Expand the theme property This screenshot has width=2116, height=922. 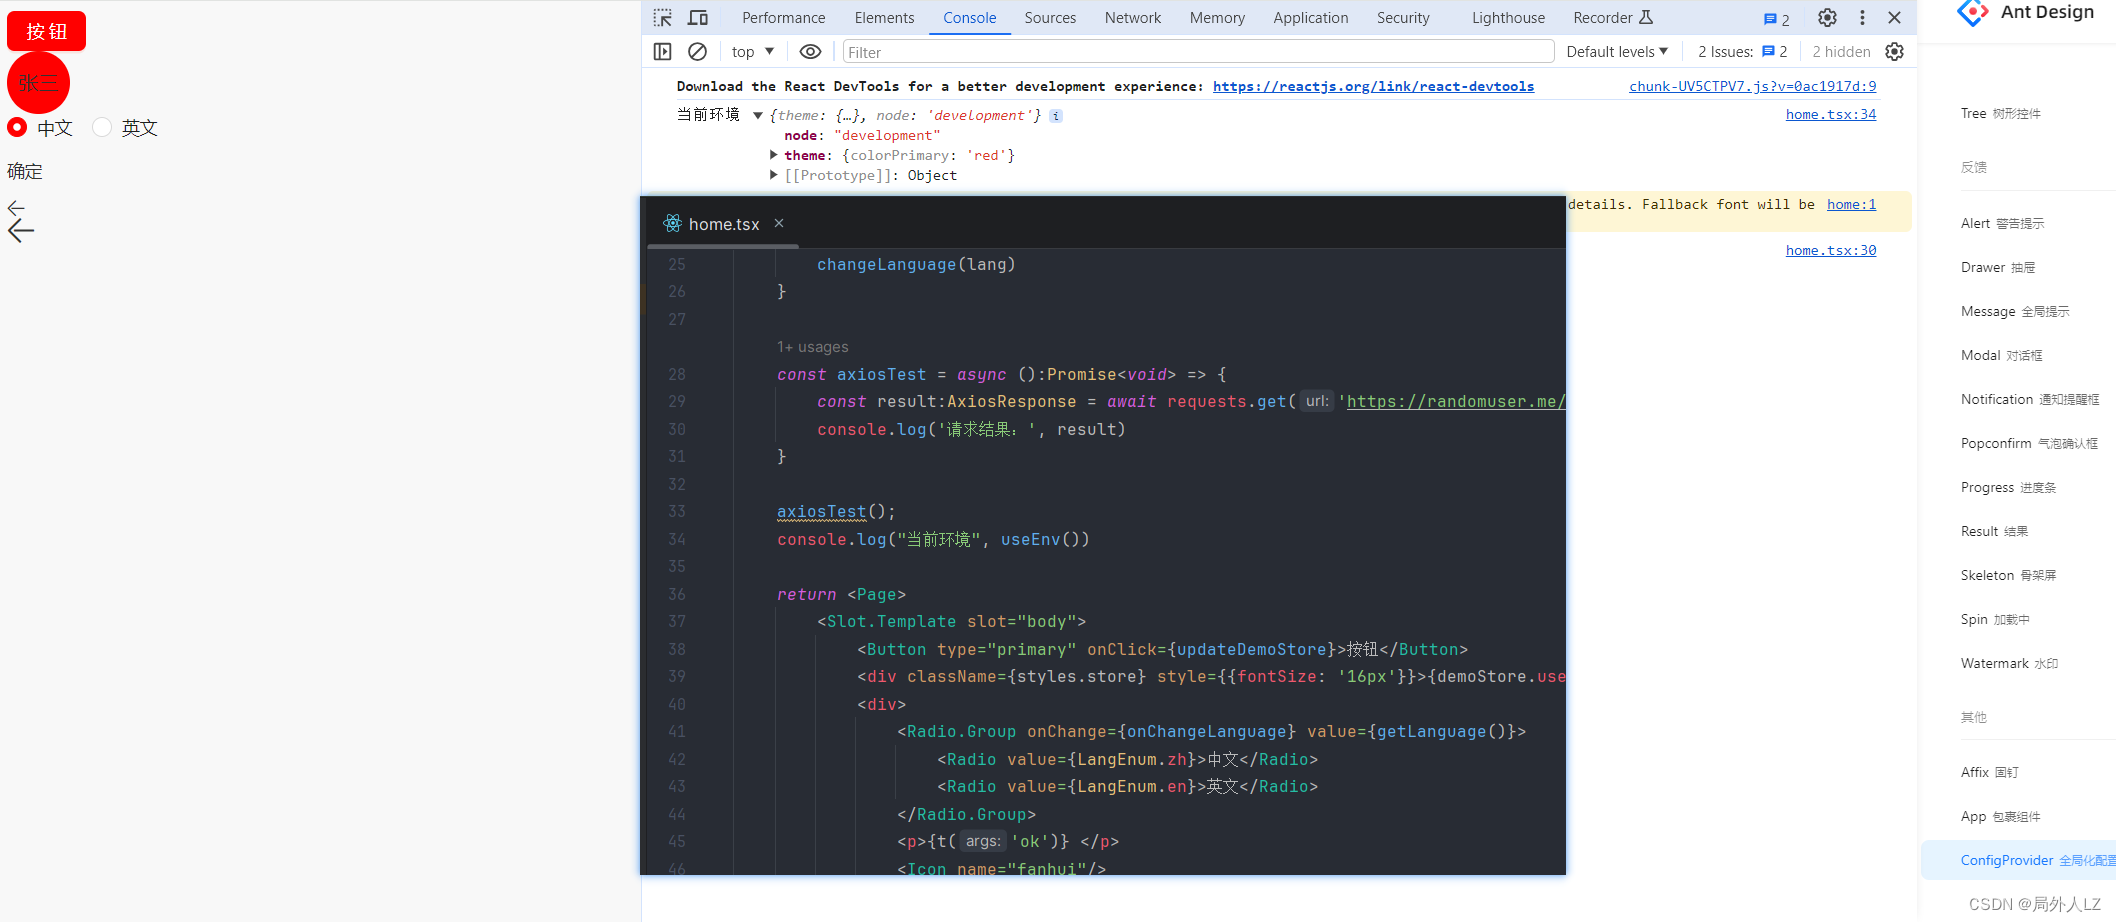pos(773,155)
